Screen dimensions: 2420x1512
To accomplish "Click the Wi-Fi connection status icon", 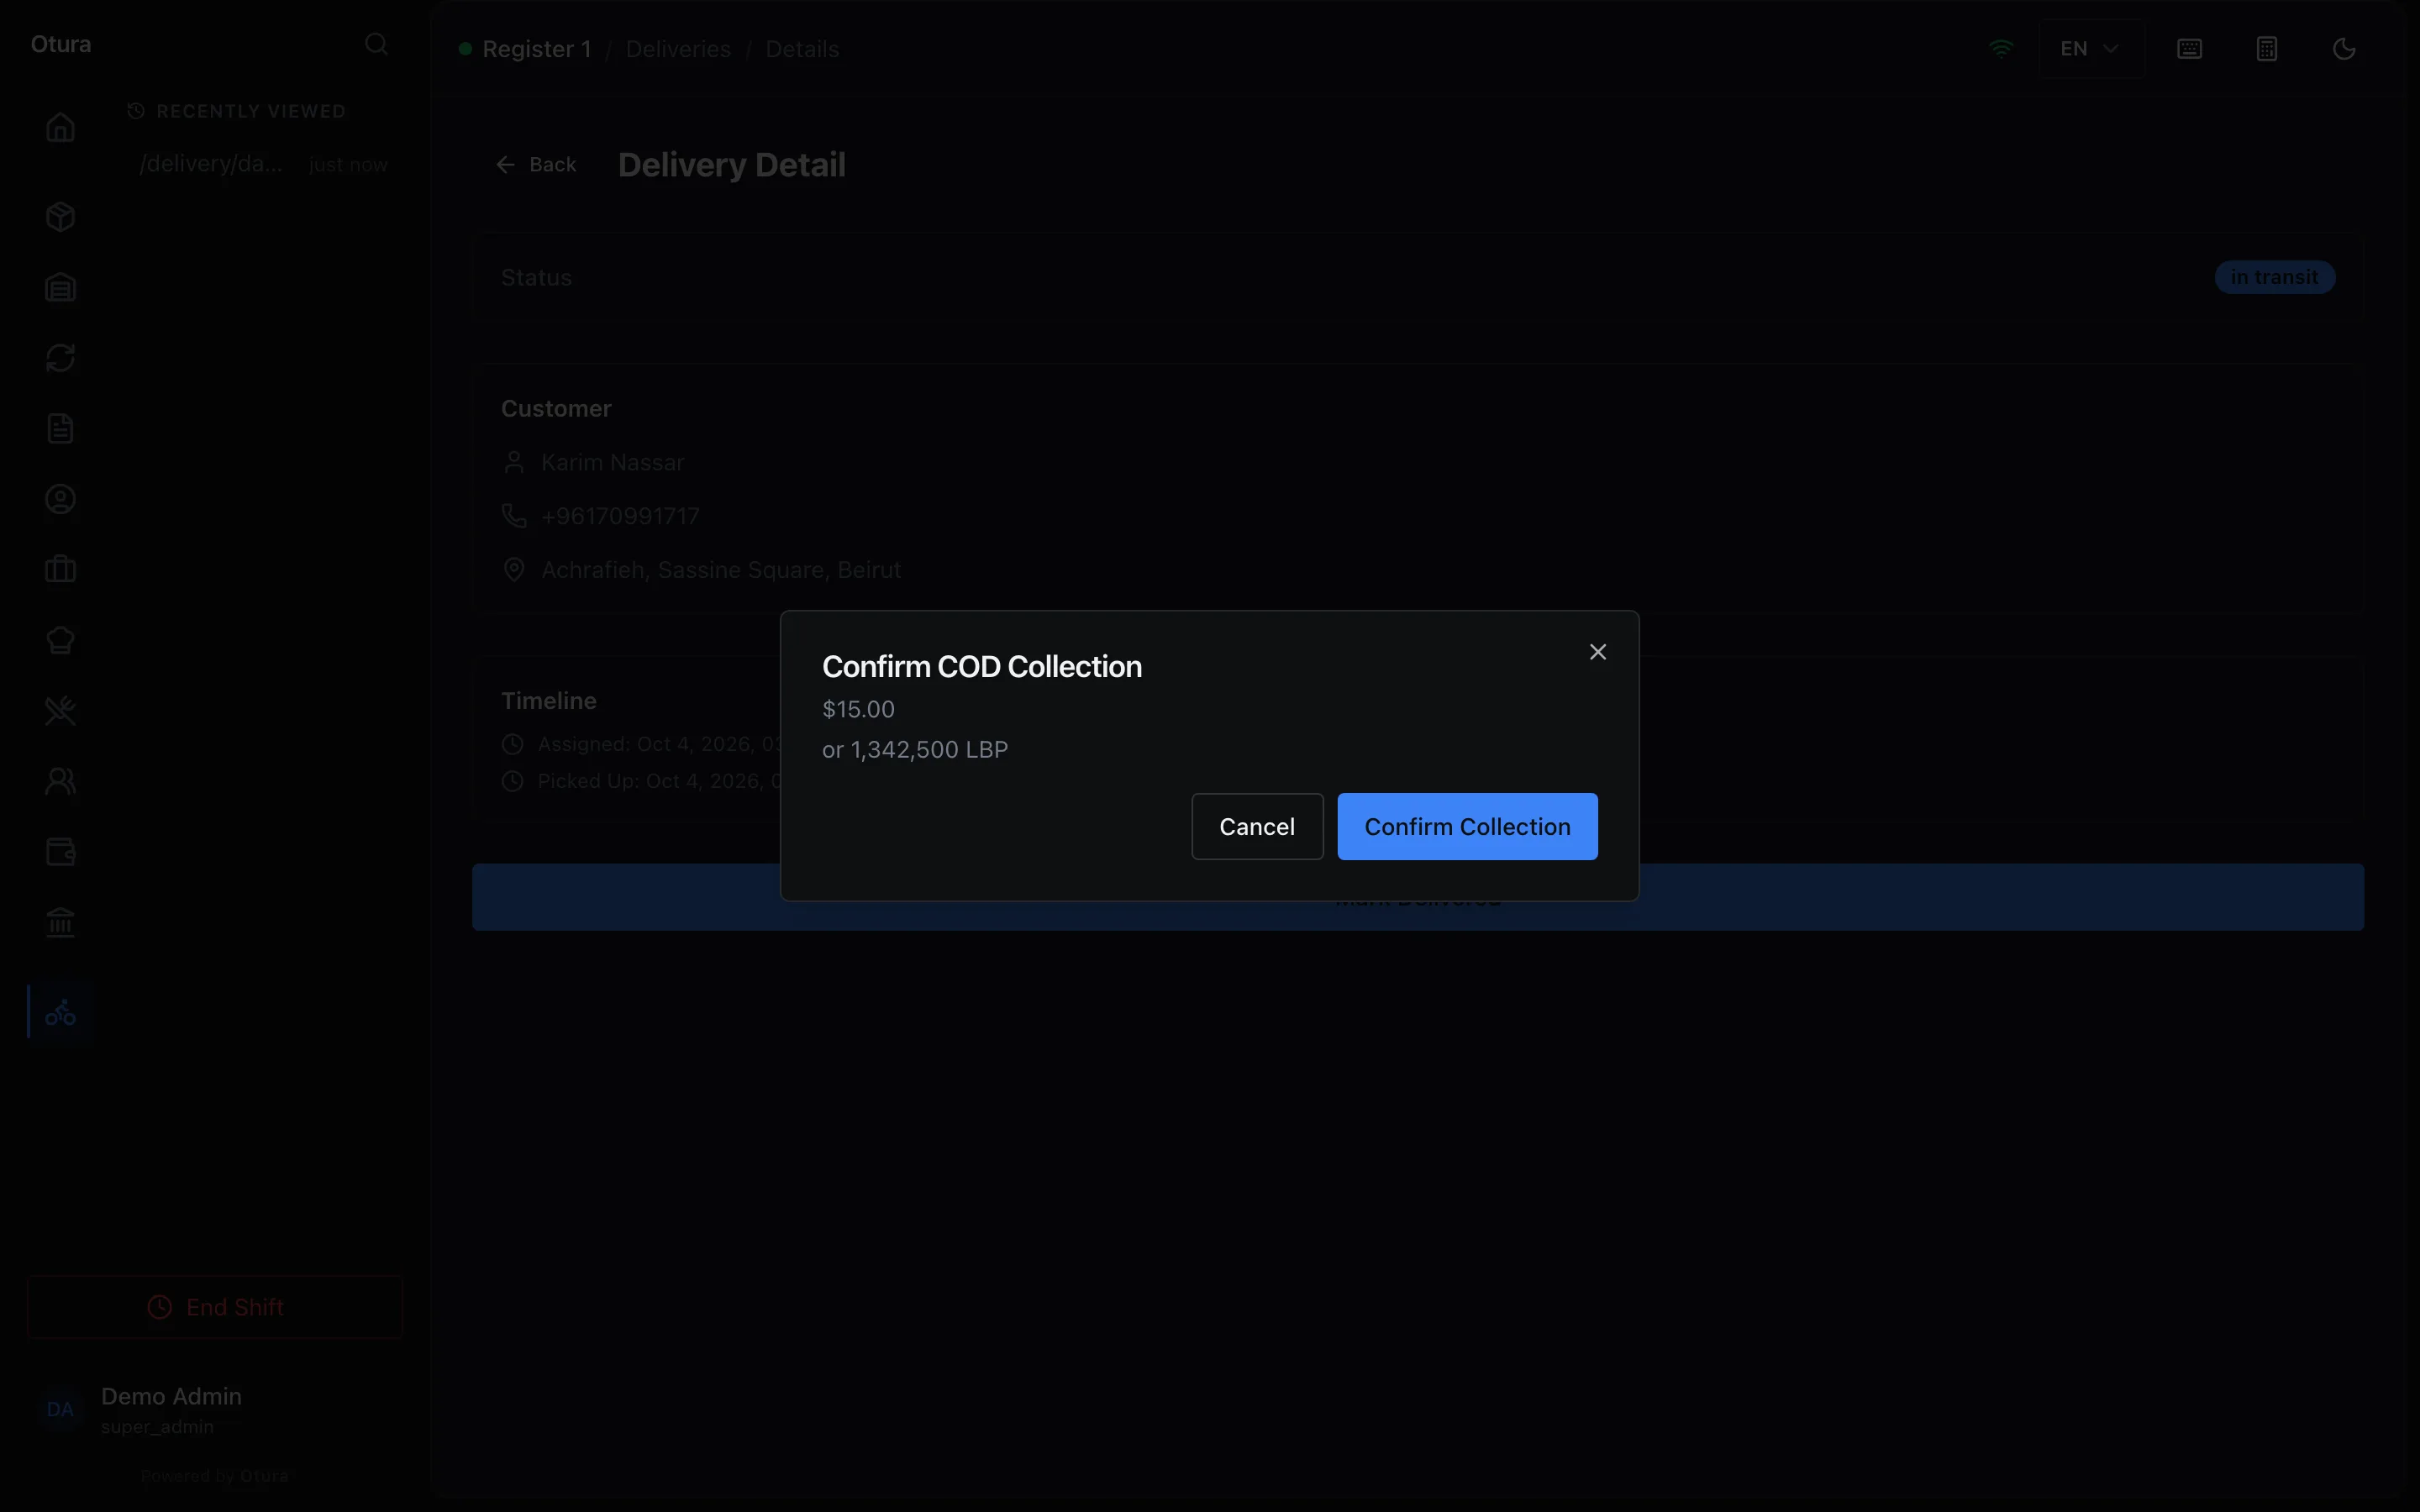I will tap(2001, 48).
